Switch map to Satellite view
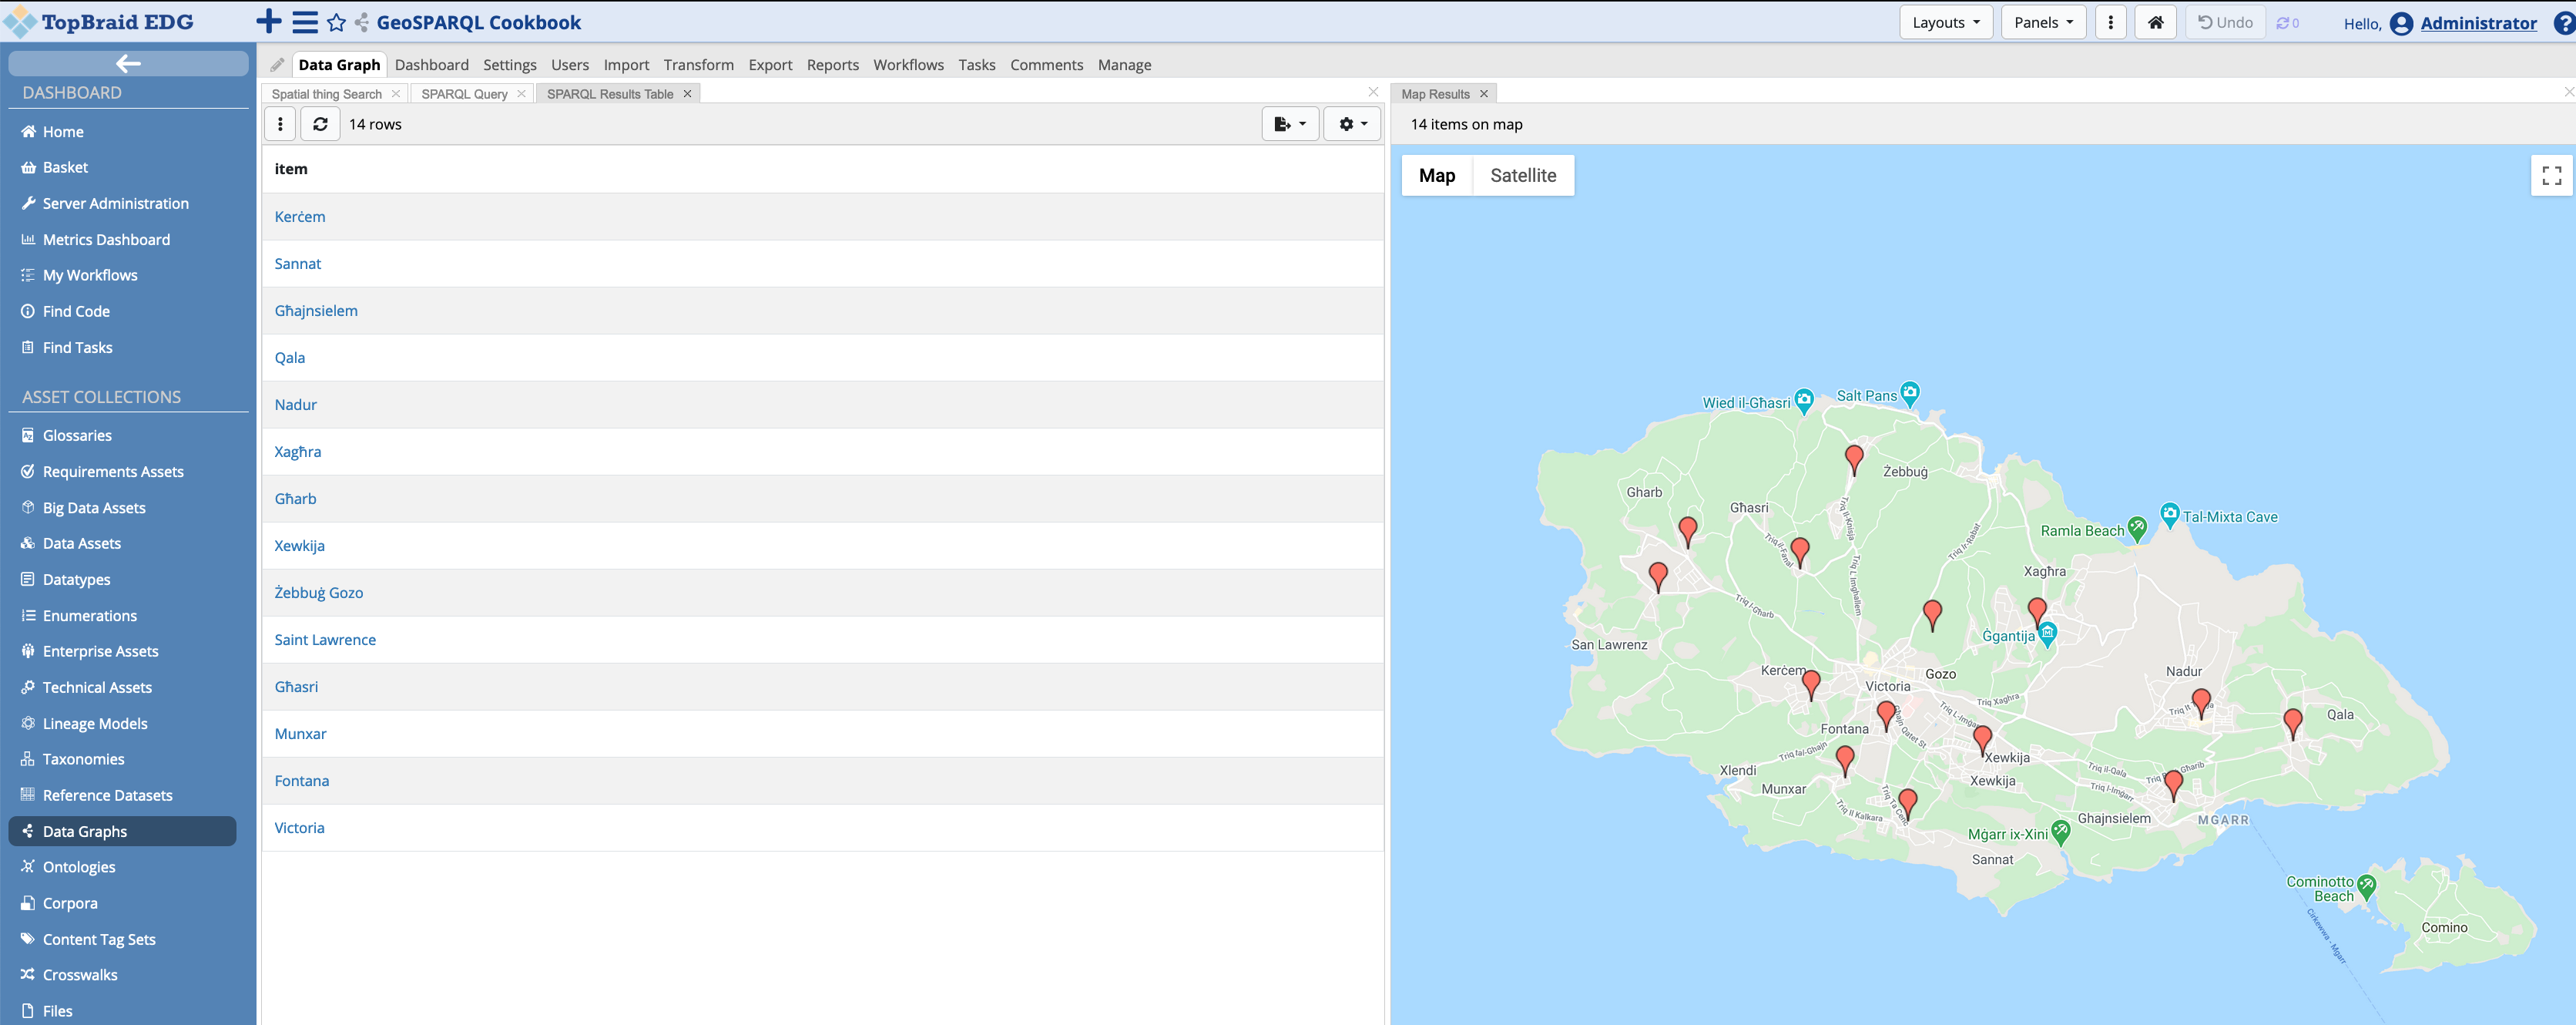Viewport: 2576px width, 1025px height. [x=1522, y=175]
